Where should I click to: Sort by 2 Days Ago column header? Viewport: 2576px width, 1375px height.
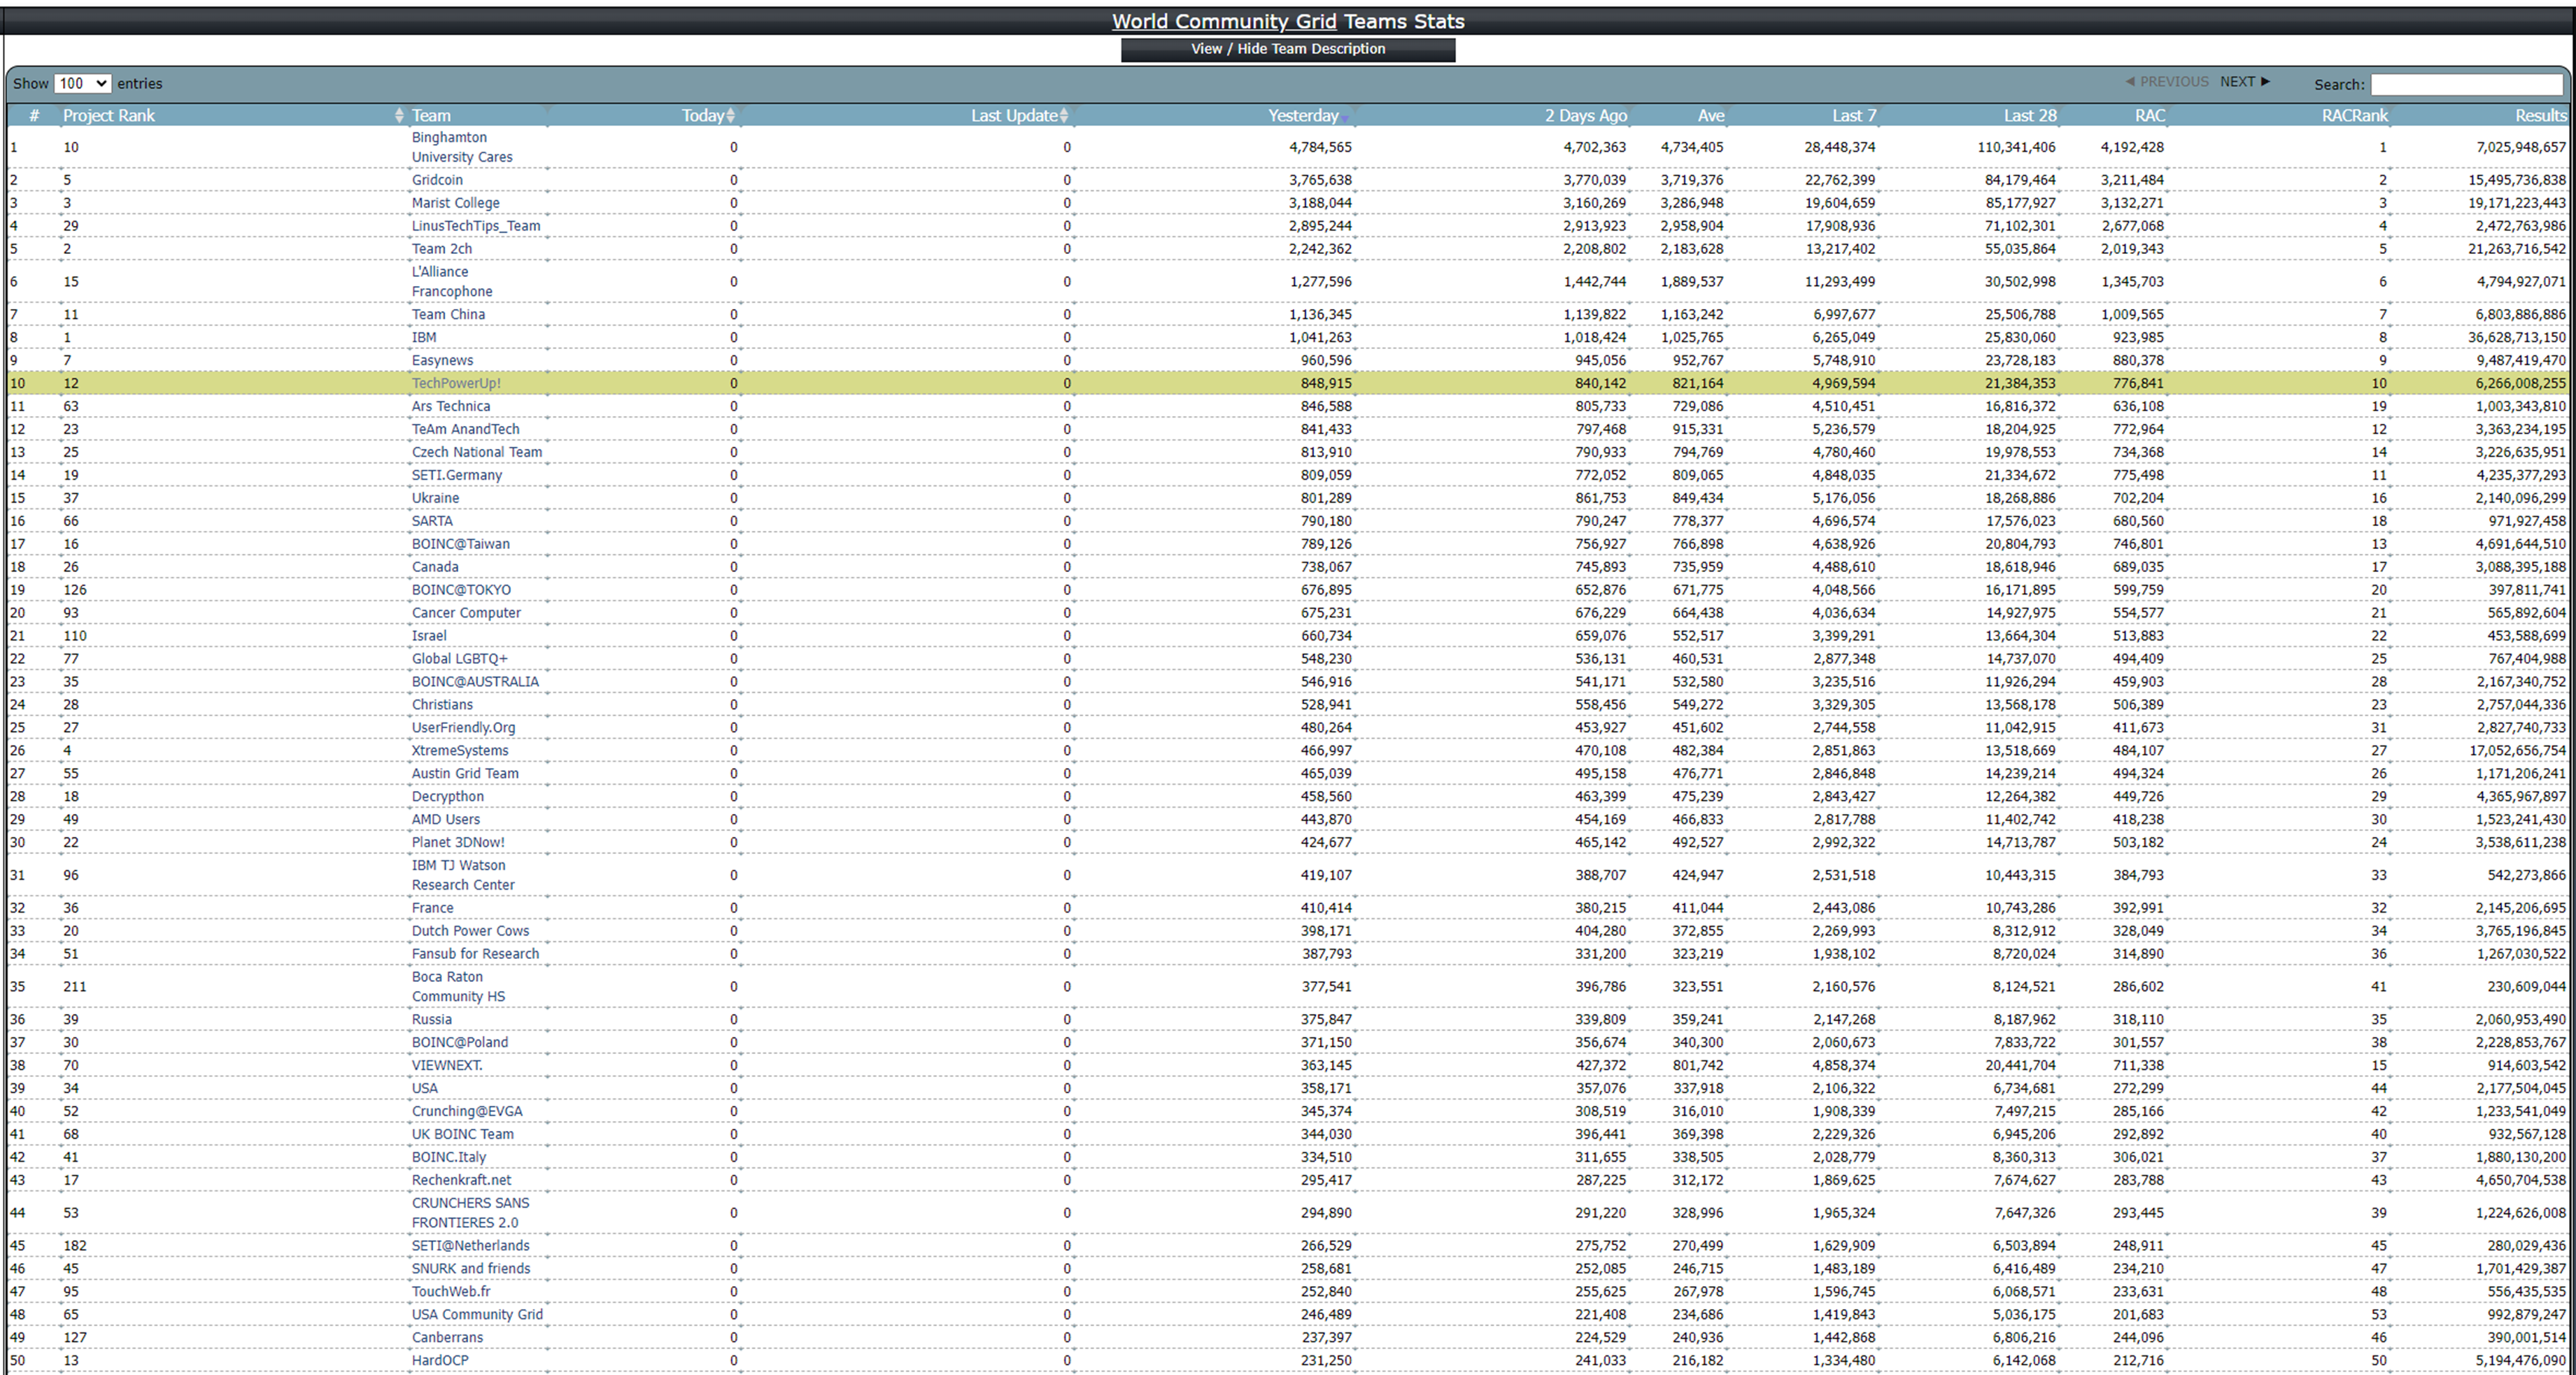pyautogui.click(x=1585, y=116)
